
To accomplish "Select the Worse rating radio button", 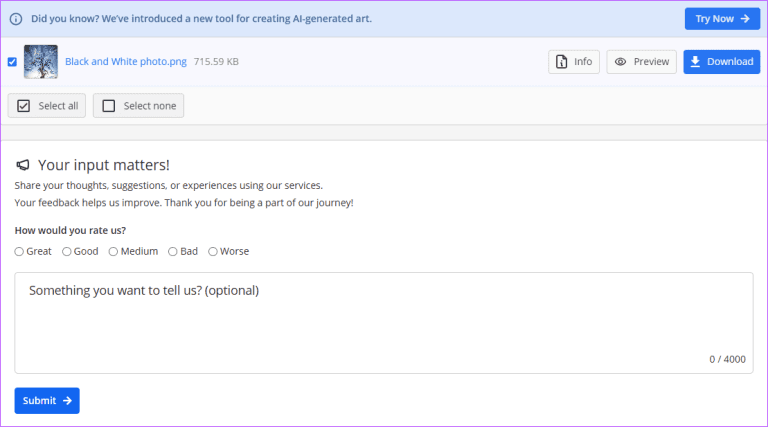I will (213, 251).
